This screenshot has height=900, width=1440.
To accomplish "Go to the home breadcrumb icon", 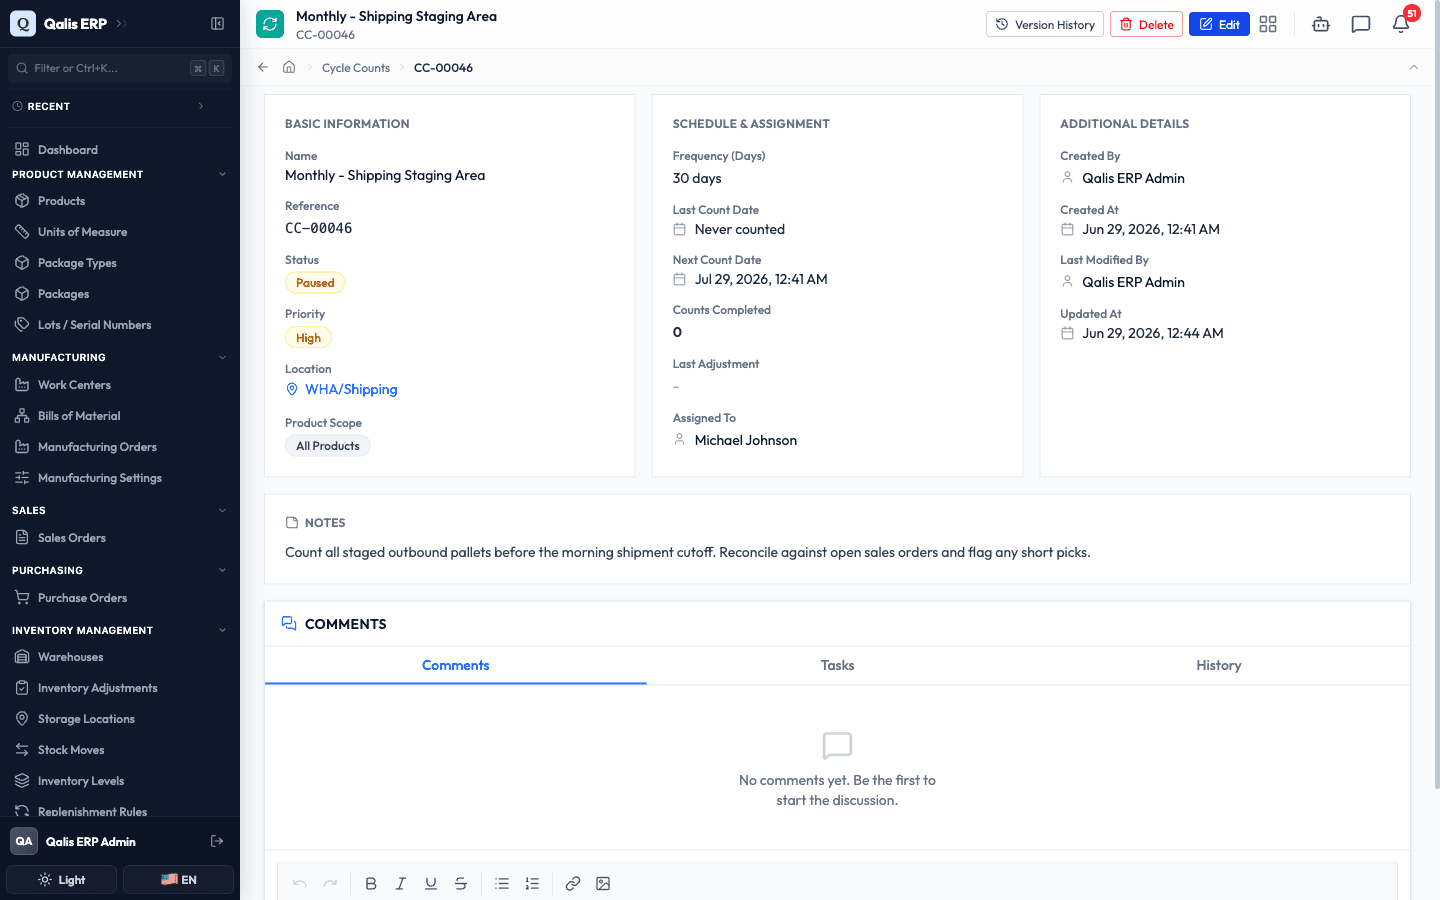I will coord(289,67).
